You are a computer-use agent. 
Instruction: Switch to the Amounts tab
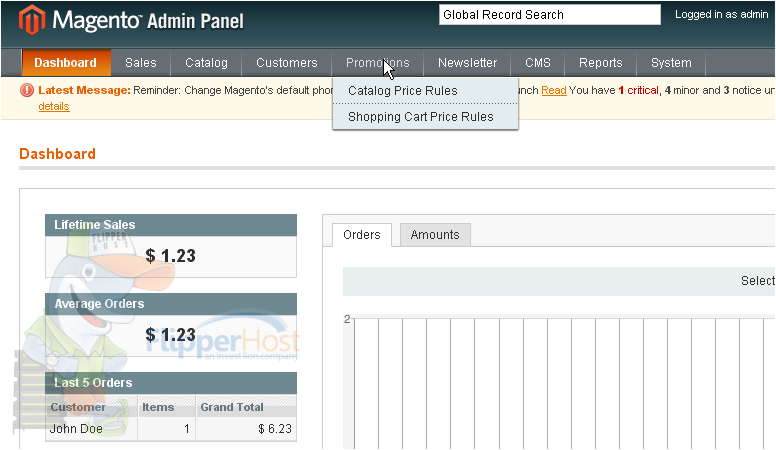[435, 235]
